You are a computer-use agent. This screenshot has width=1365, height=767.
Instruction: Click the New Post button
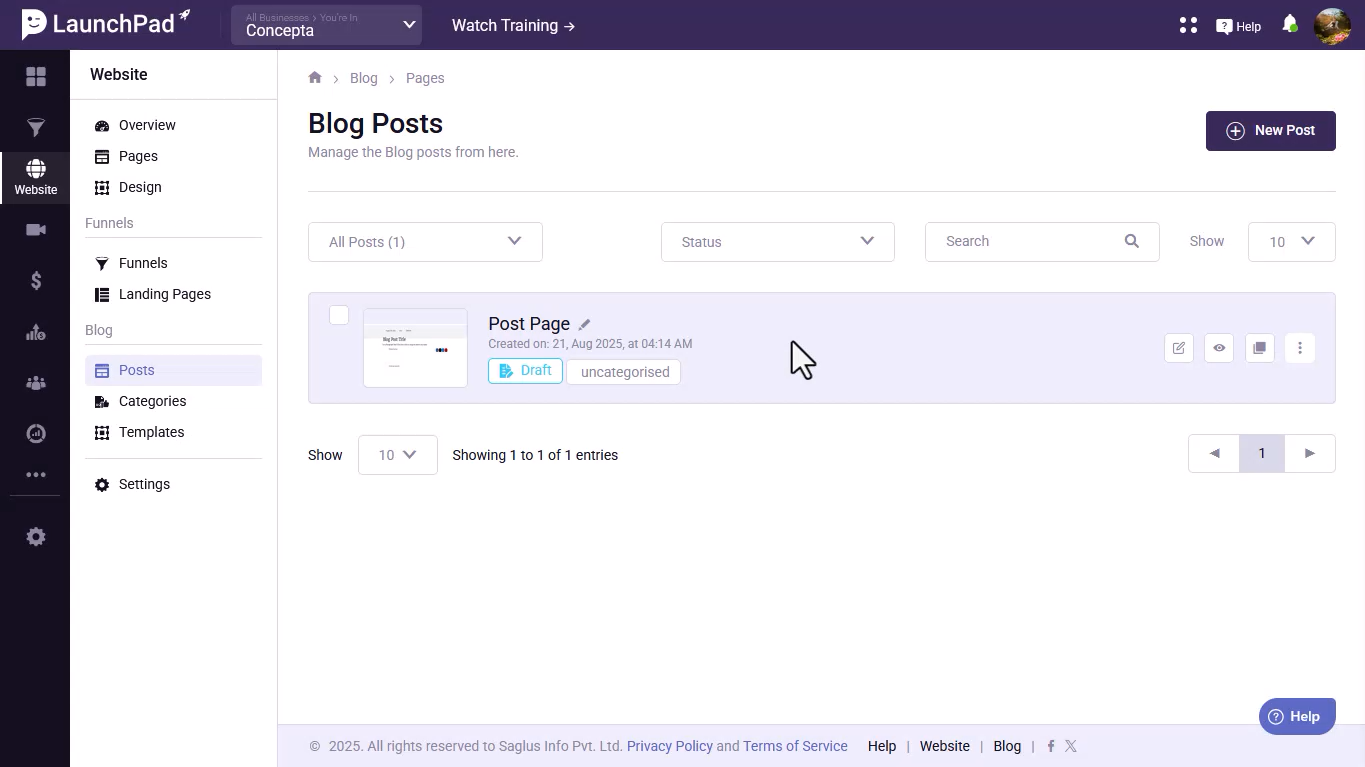point(1270,131)
